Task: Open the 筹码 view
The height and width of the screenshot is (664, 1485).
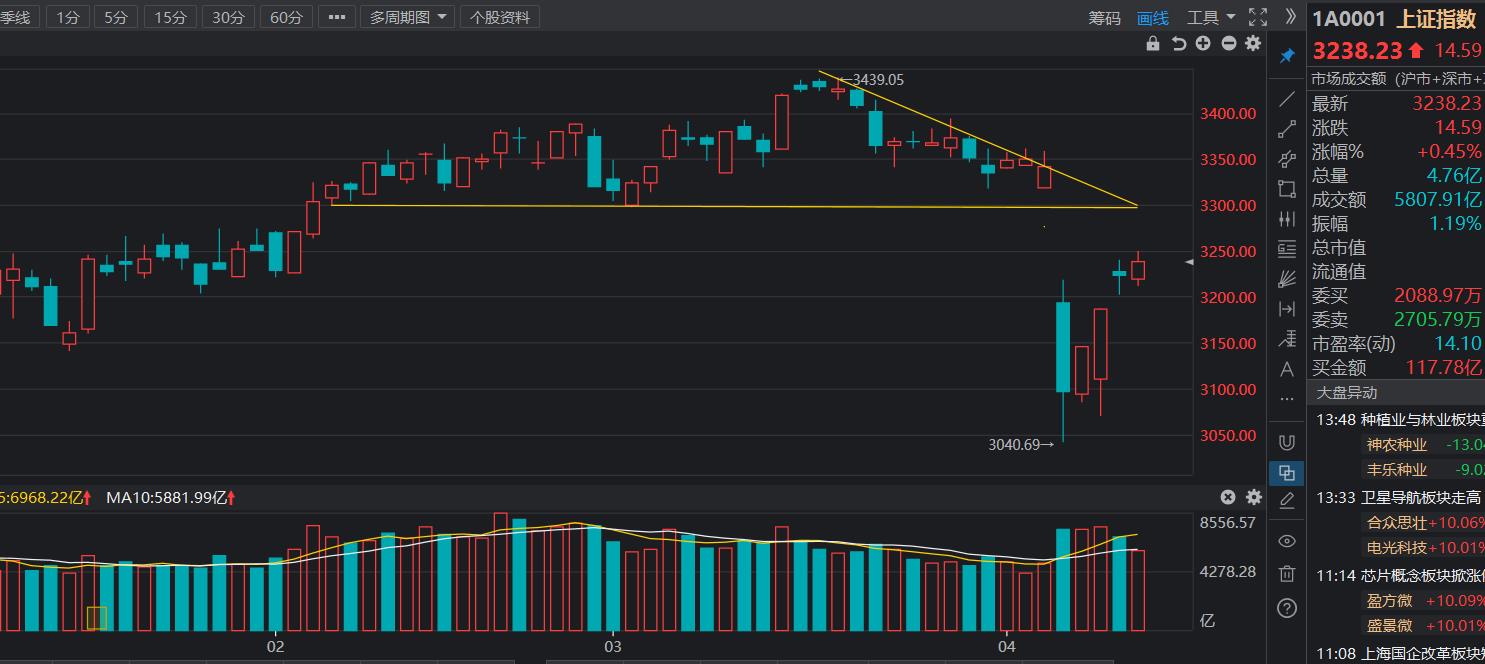Action: click(x=1104, y=18)
